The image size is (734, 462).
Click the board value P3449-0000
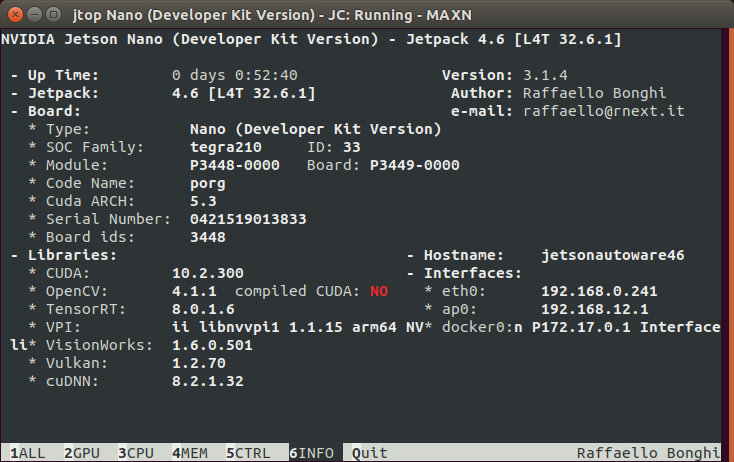click(x=414, y=165)
